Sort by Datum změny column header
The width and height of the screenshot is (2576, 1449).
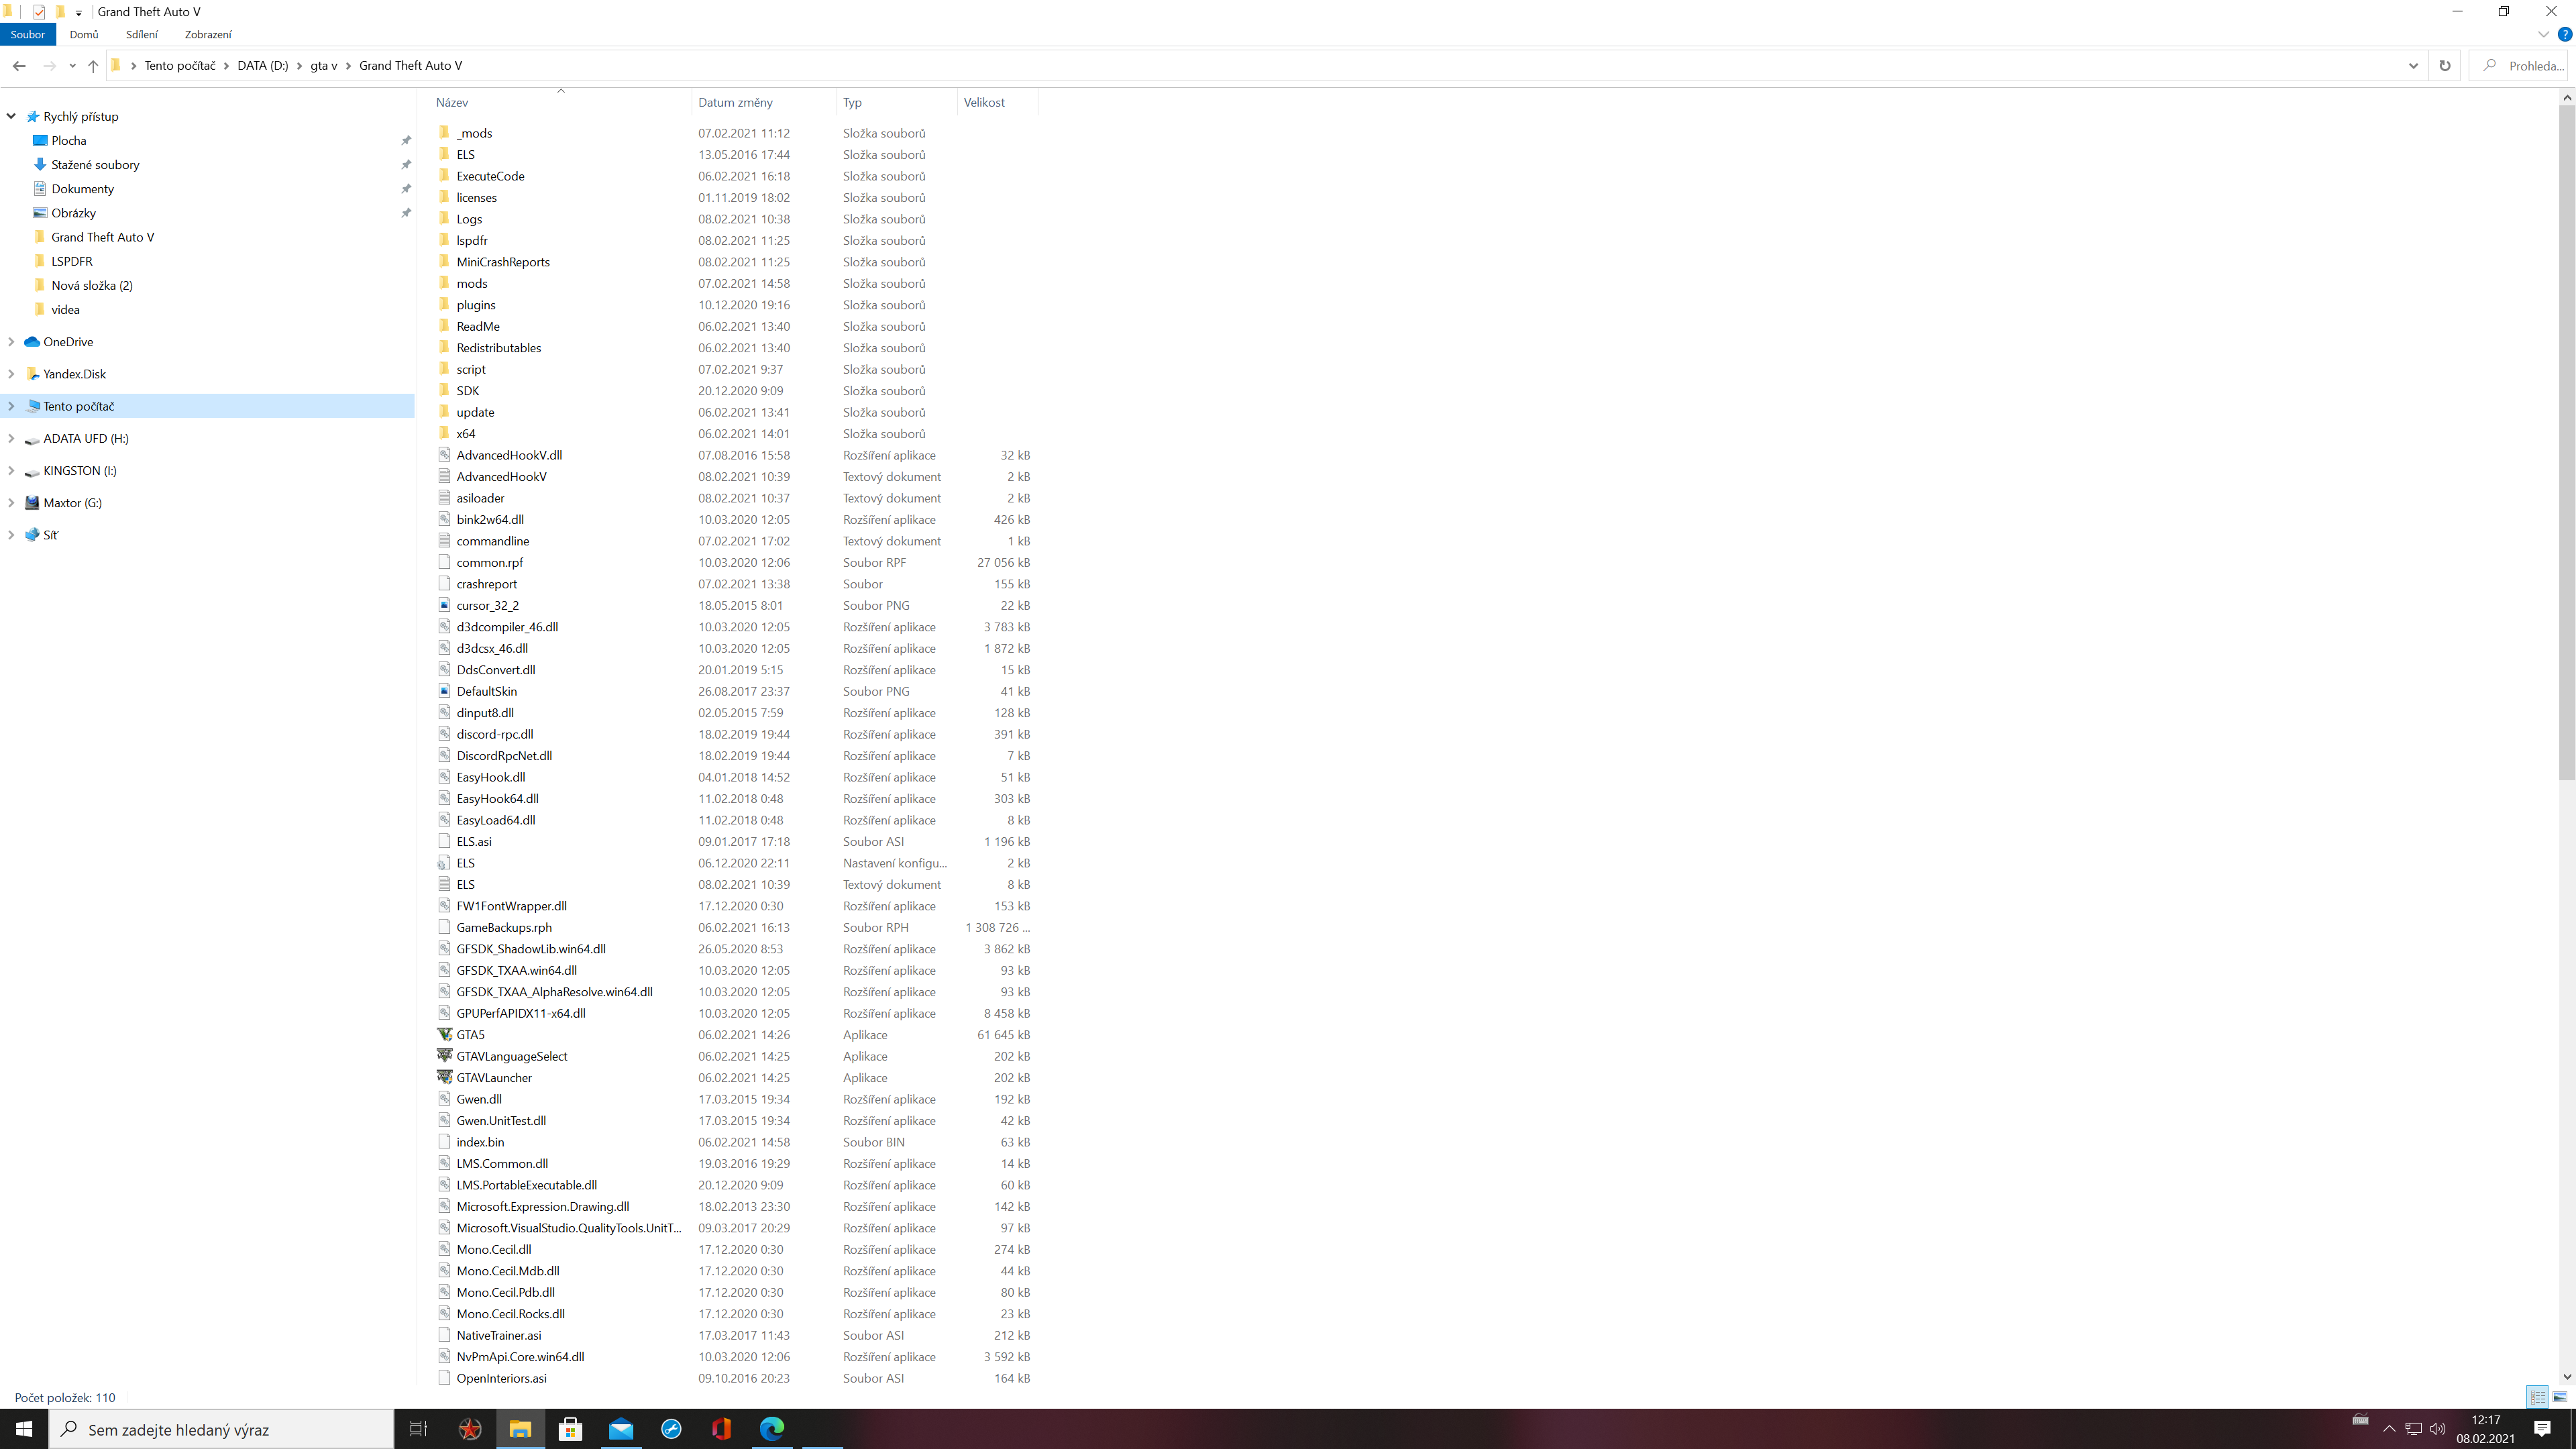click(735, 102)
